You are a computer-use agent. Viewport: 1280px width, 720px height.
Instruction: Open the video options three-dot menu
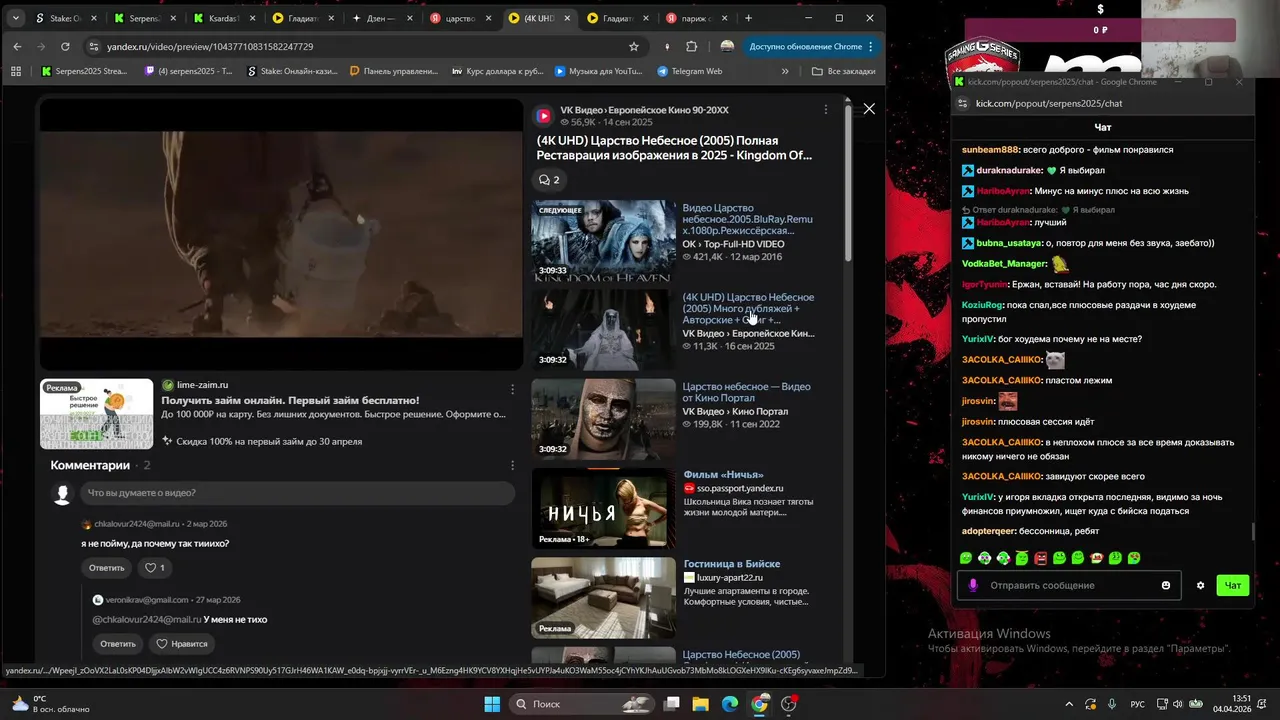[825, 109]
